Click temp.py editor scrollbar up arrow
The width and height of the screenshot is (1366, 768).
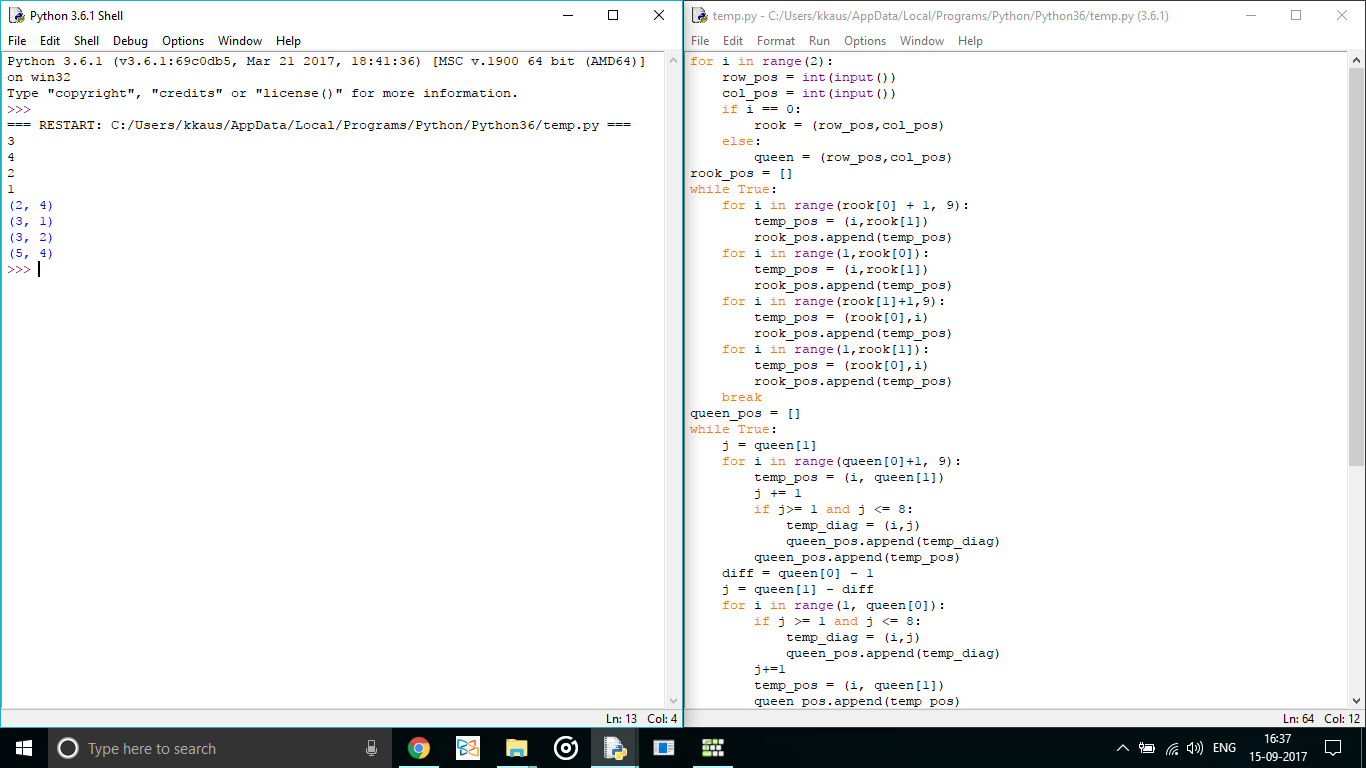pyautogui.click(x=1357, y=60)
